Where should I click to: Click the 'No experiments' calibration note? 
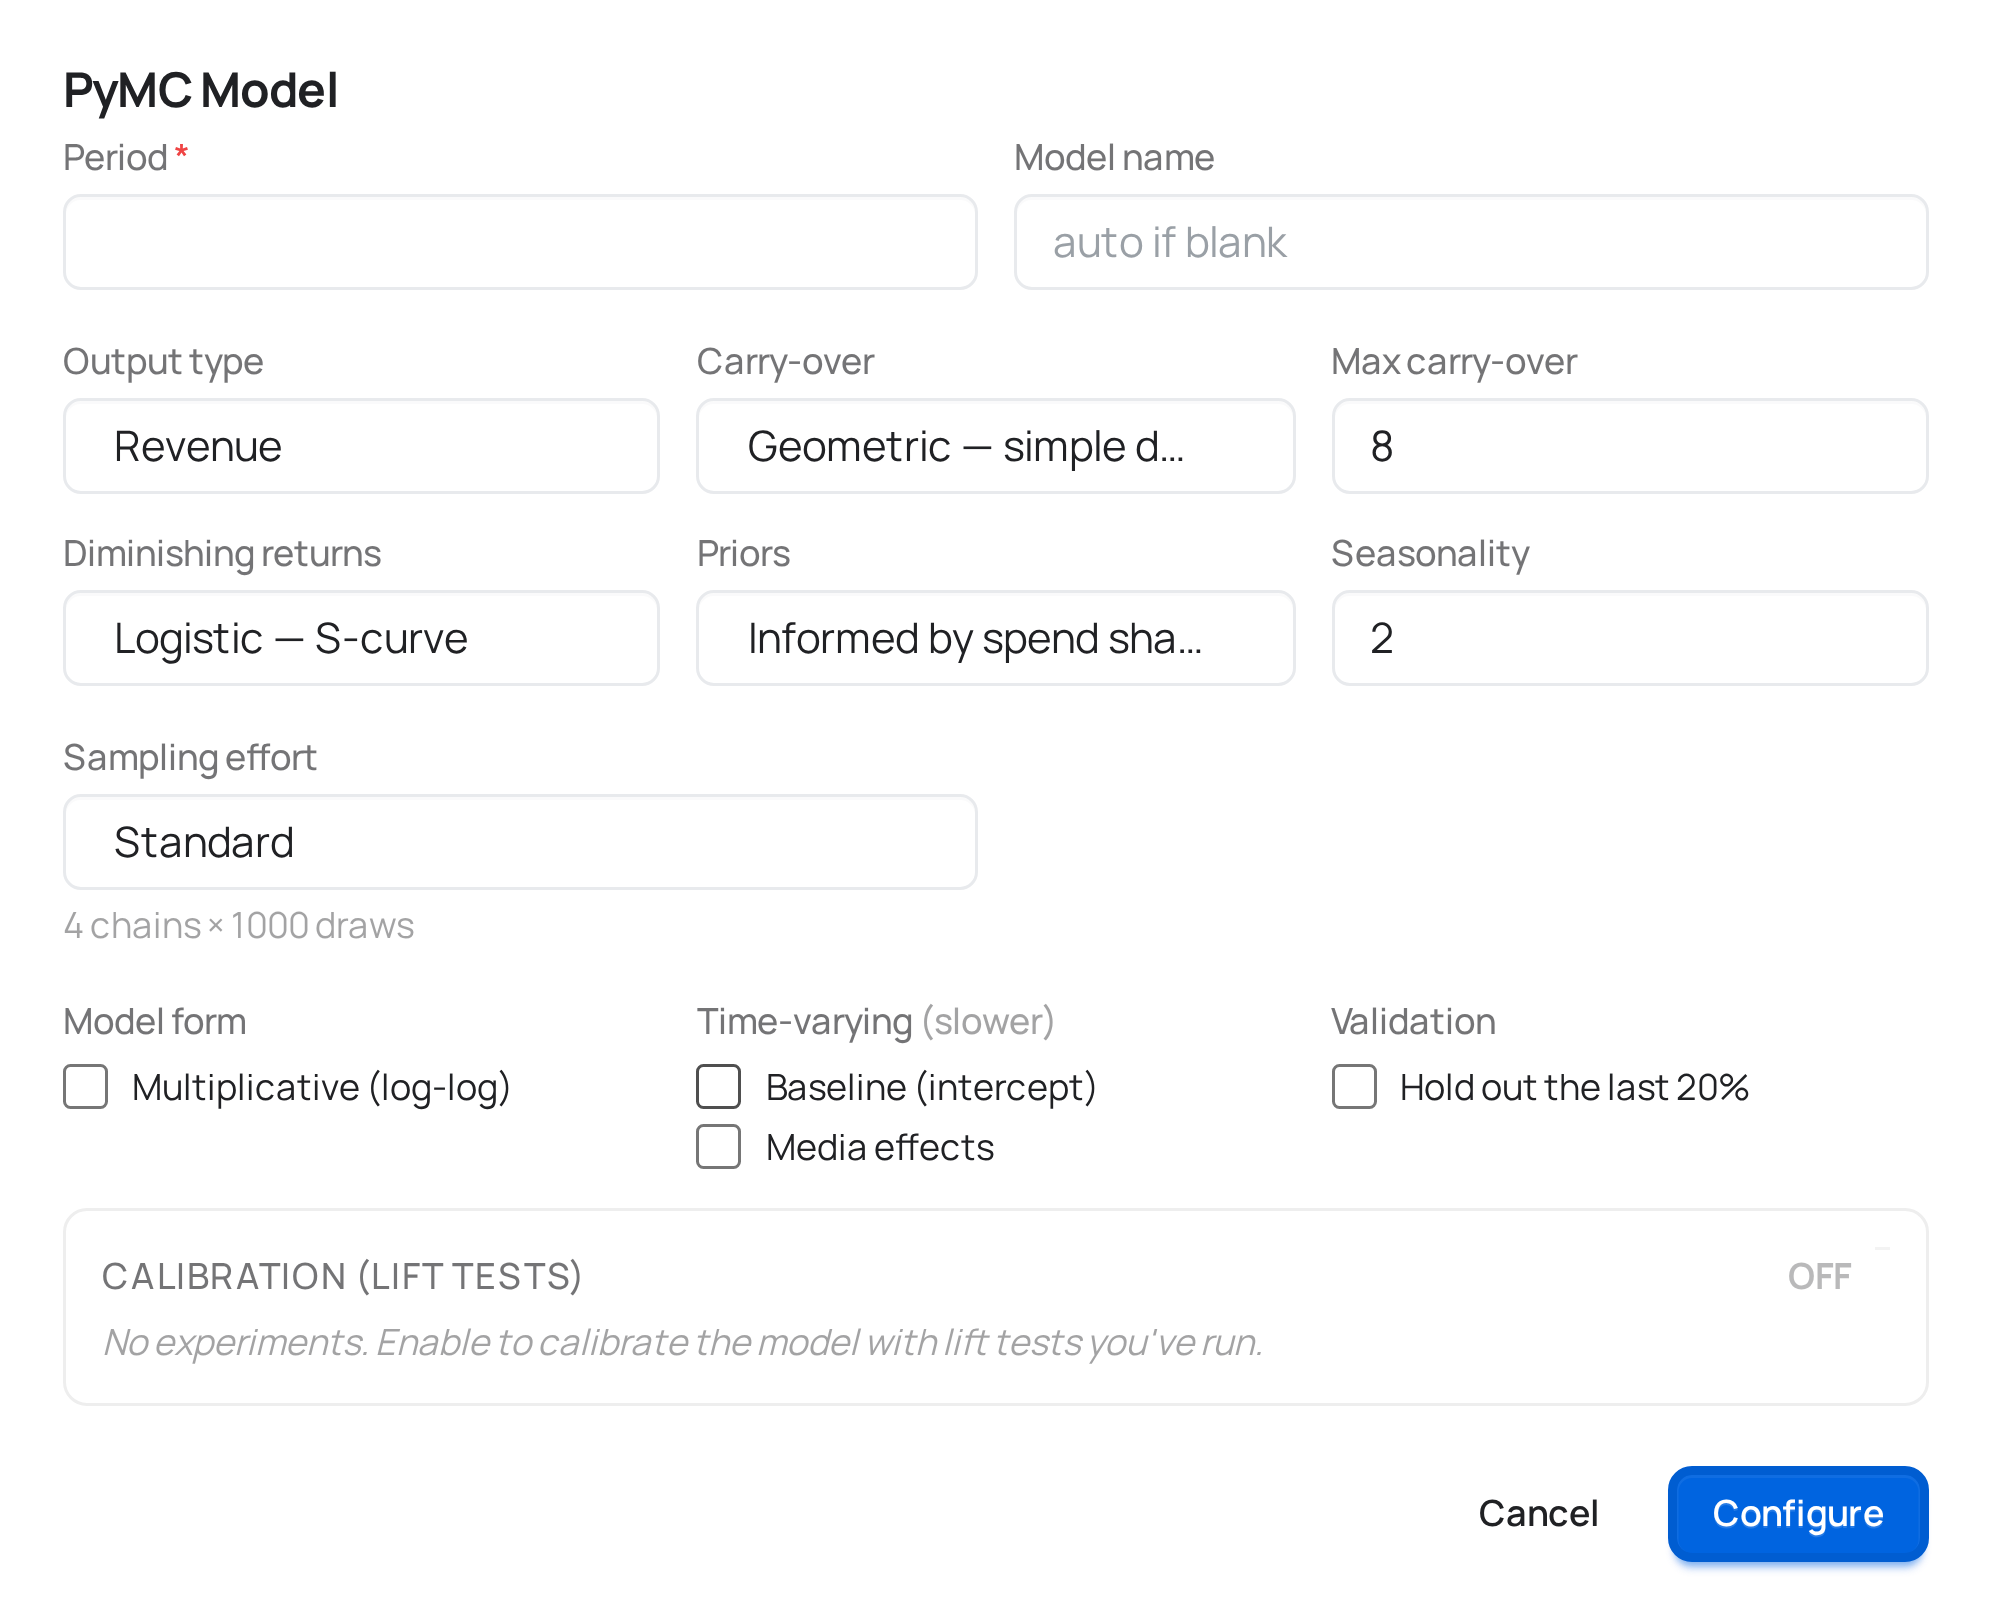click(x=683, y=1342)
